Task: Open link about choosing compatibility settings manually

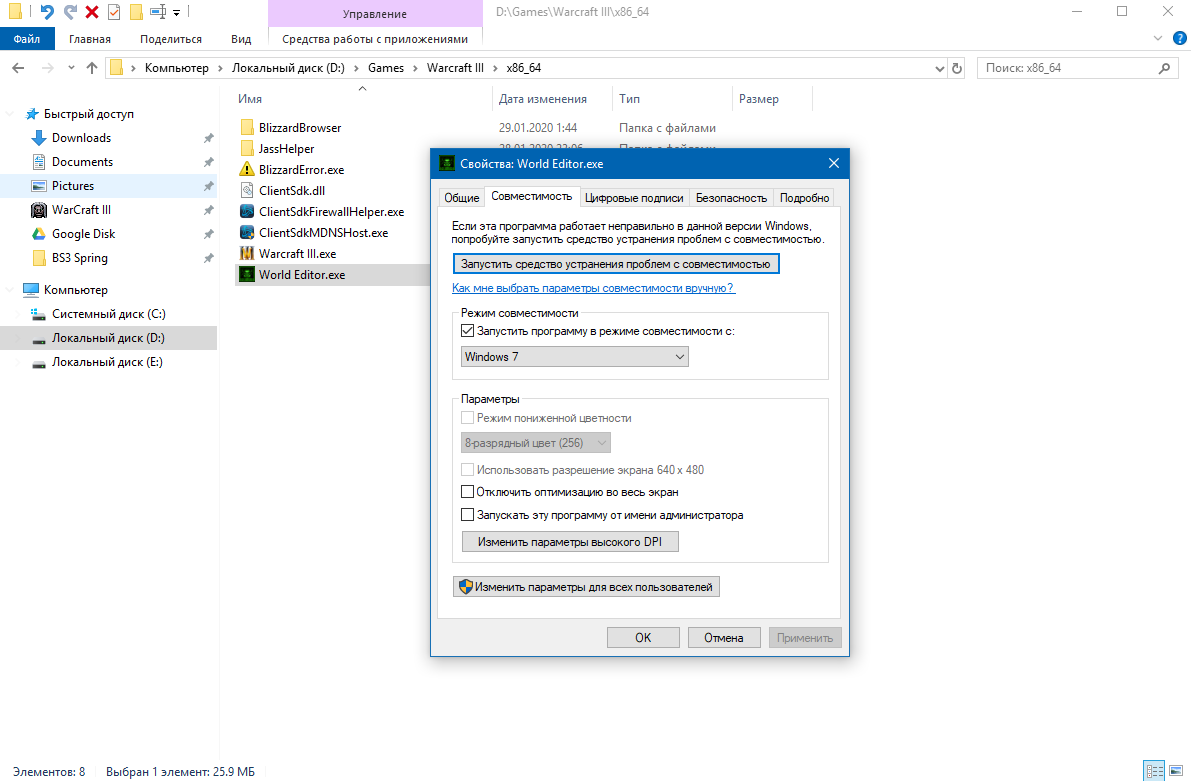Action: (593, 288)
